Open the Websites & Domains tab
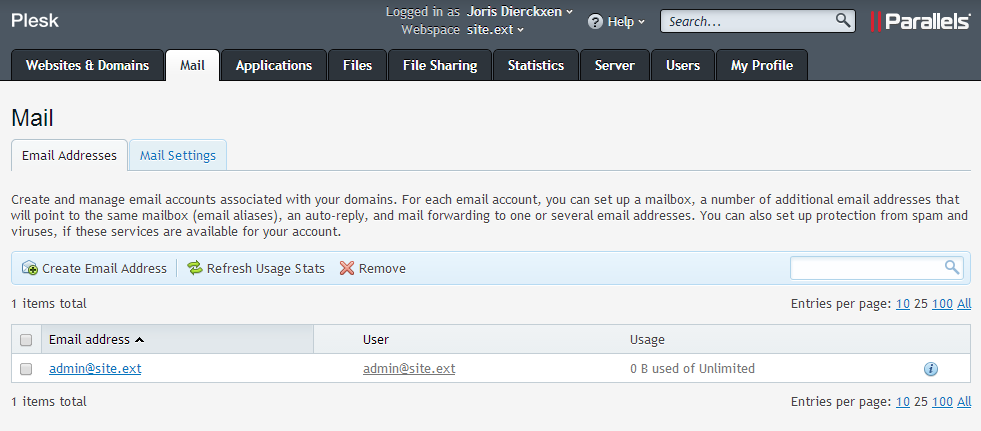 click(87, 65)
